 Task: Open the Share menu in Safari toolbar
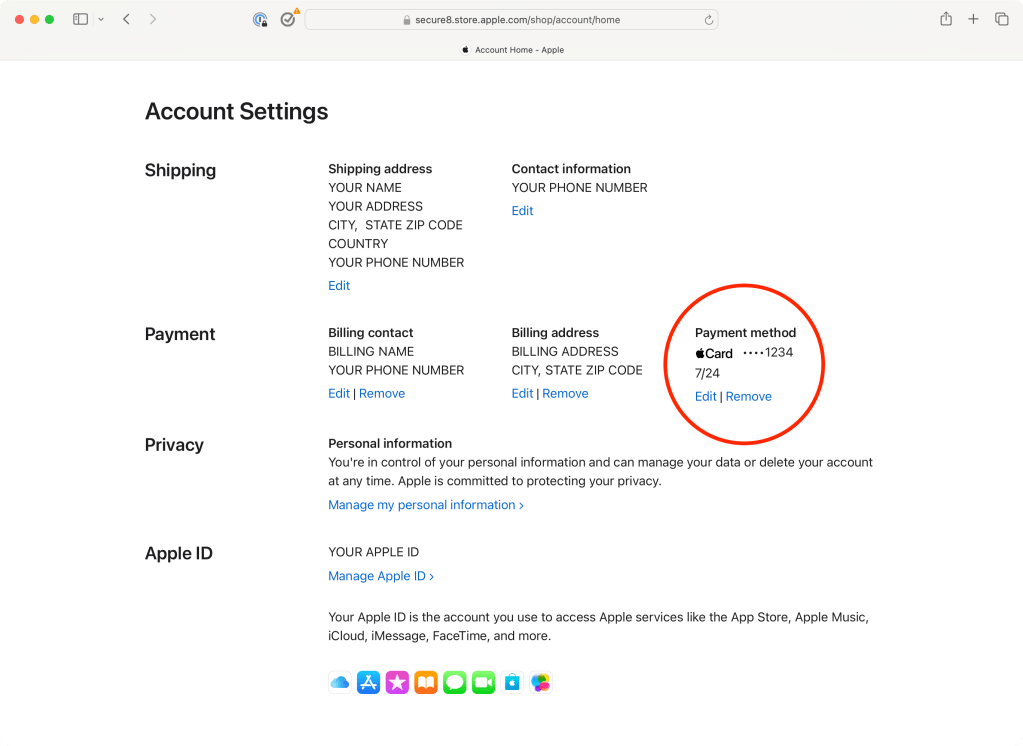pyautogui.click(x=945, y=19)
